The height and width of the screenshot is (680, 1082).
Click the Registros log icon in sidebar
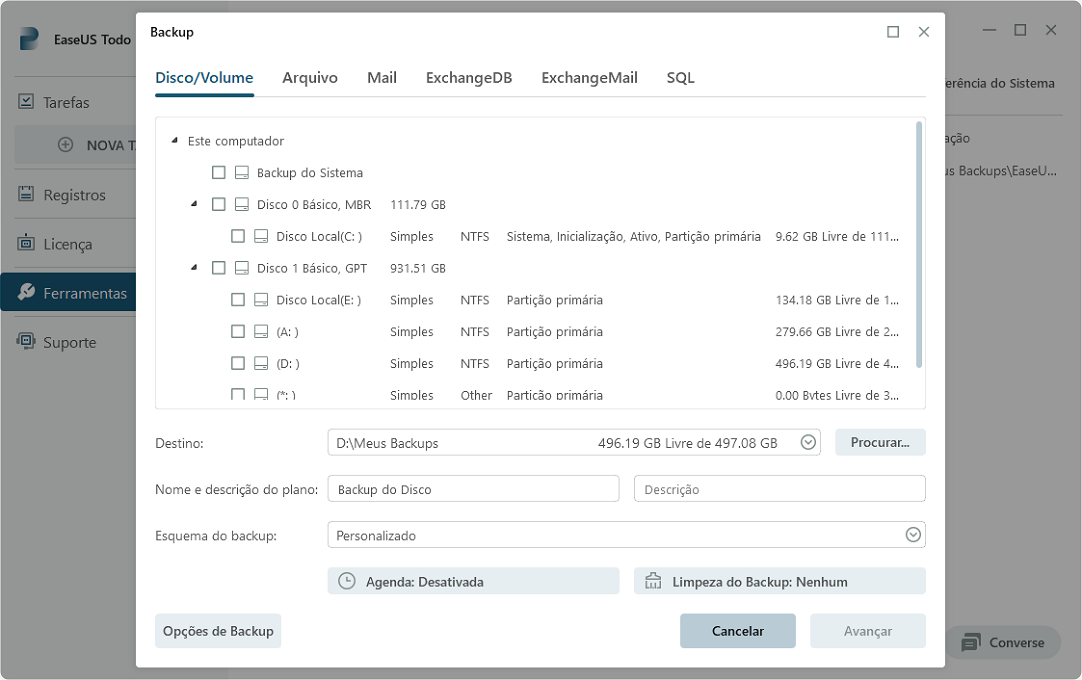26,195
